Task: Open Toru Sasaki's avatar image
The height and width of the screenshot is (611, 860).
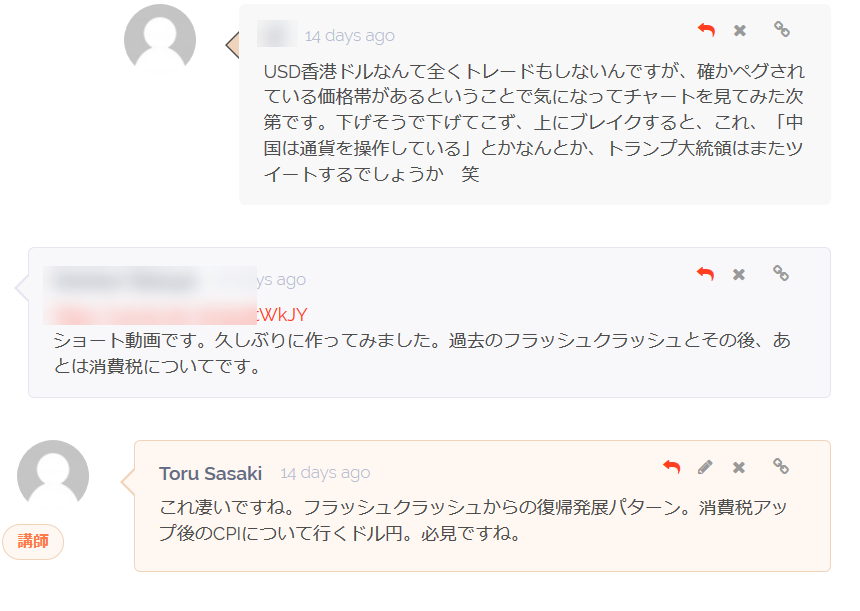Action: [53, 476]
